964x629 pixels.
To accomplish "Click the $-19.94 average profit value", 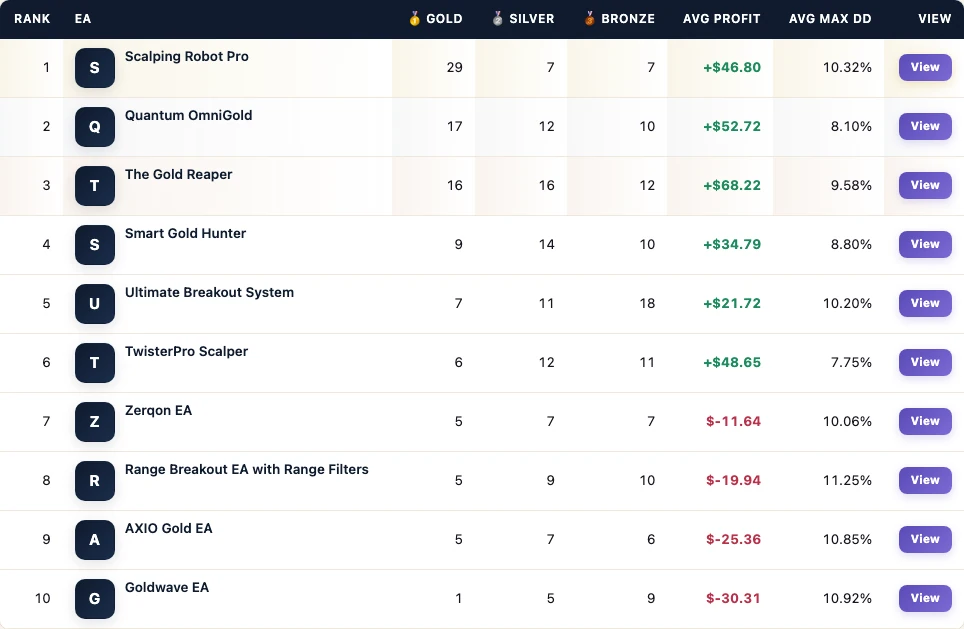I will pos(733,481).
